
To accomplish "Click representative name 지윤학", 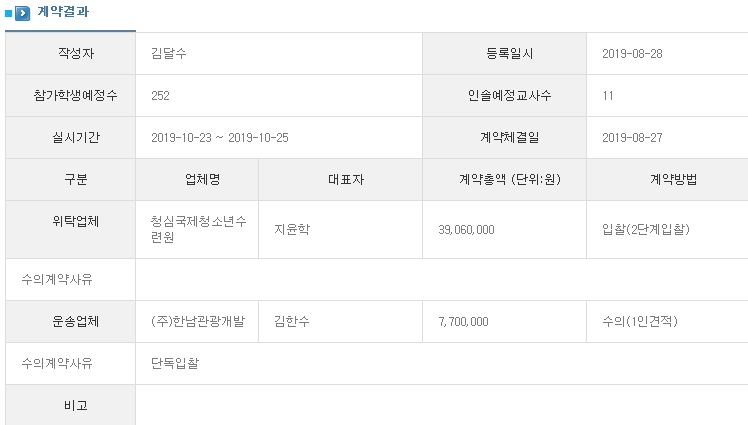I will pos(292,230).
